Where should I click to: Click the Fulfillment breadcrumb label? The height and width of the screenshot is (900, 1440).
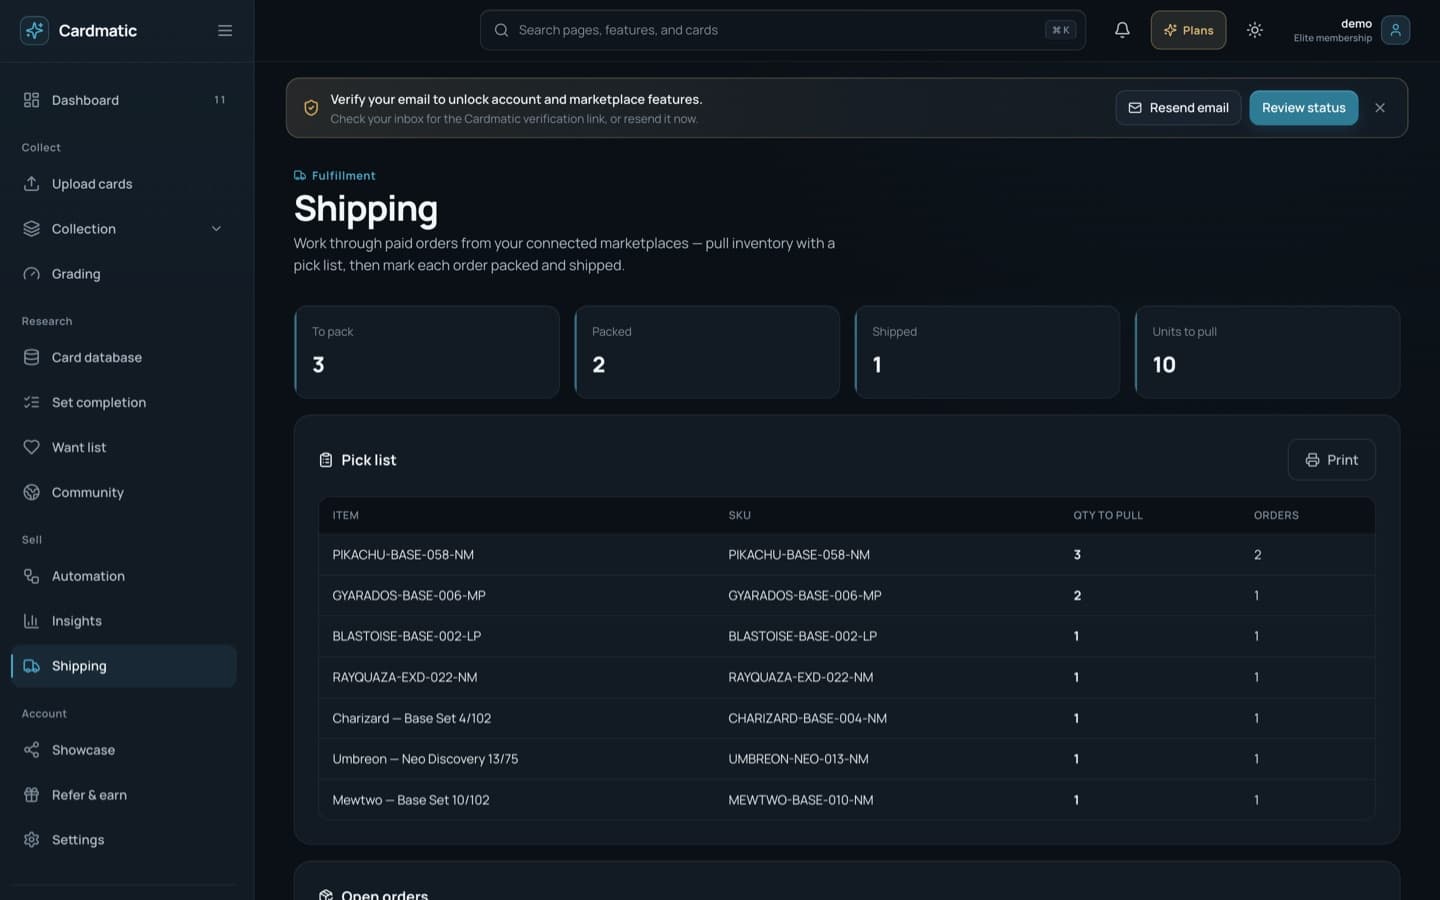coord(343,176)
